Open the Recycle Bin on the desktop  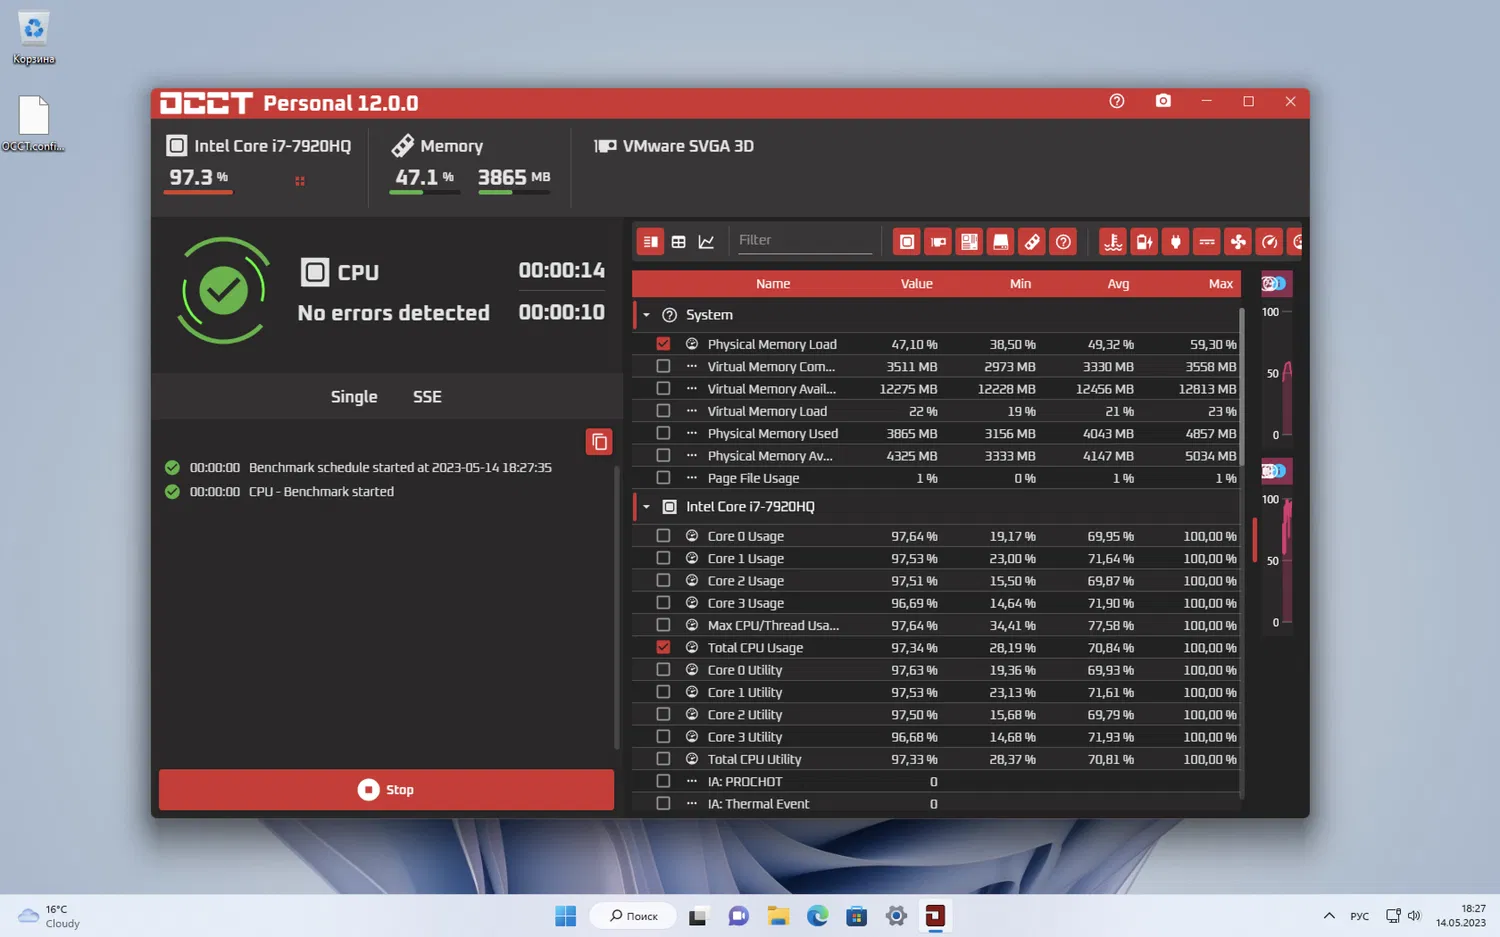pos(33,38)
